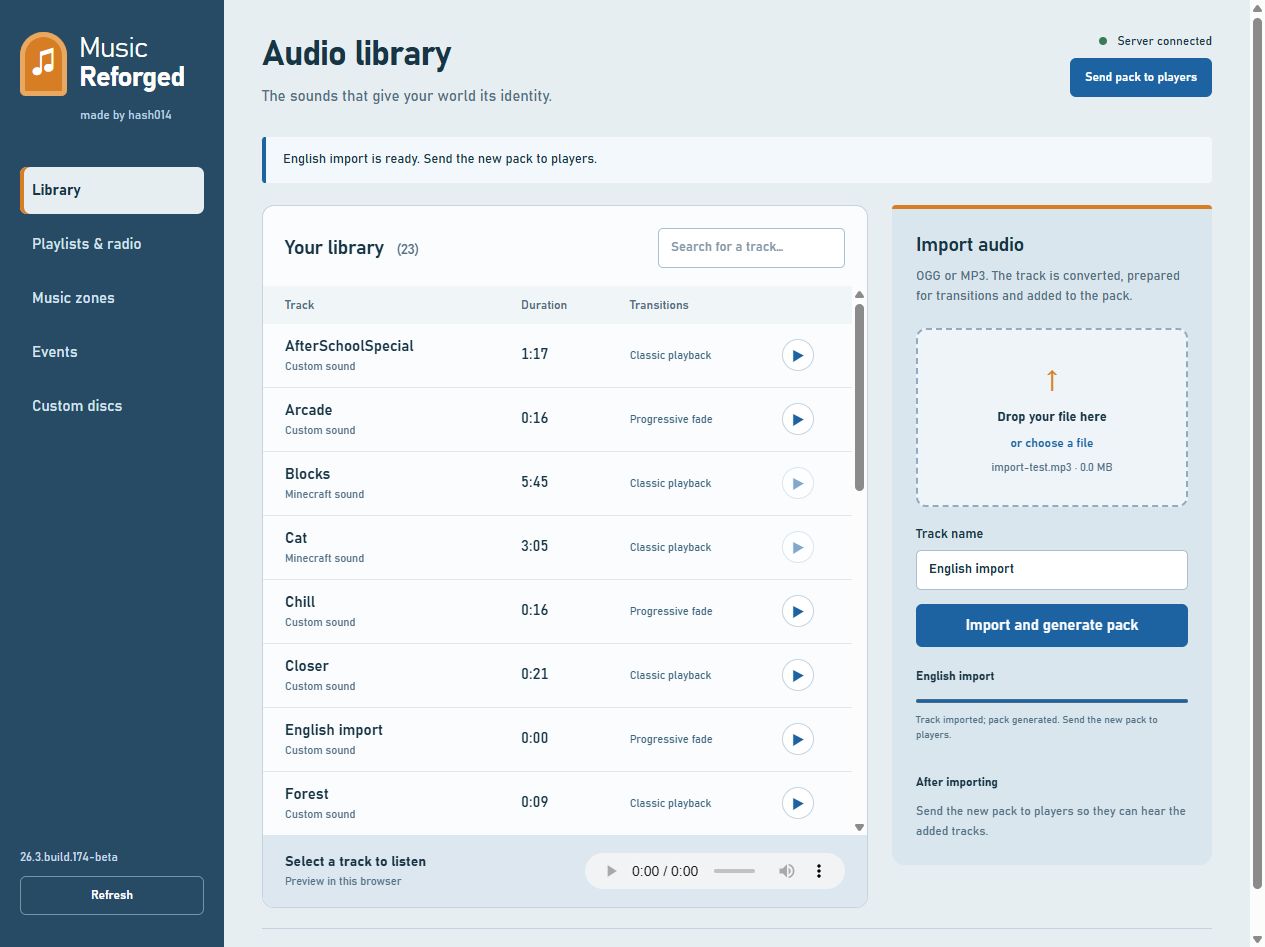Open the Custom discs section

112,406
